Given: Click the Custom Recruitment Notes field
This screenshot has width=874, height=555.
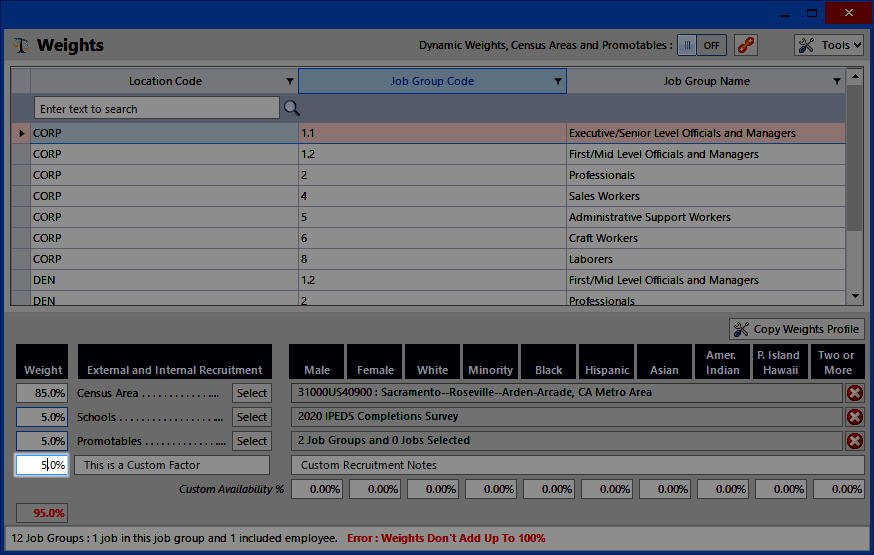Looking at the screenshot, I should coord(576,465).
